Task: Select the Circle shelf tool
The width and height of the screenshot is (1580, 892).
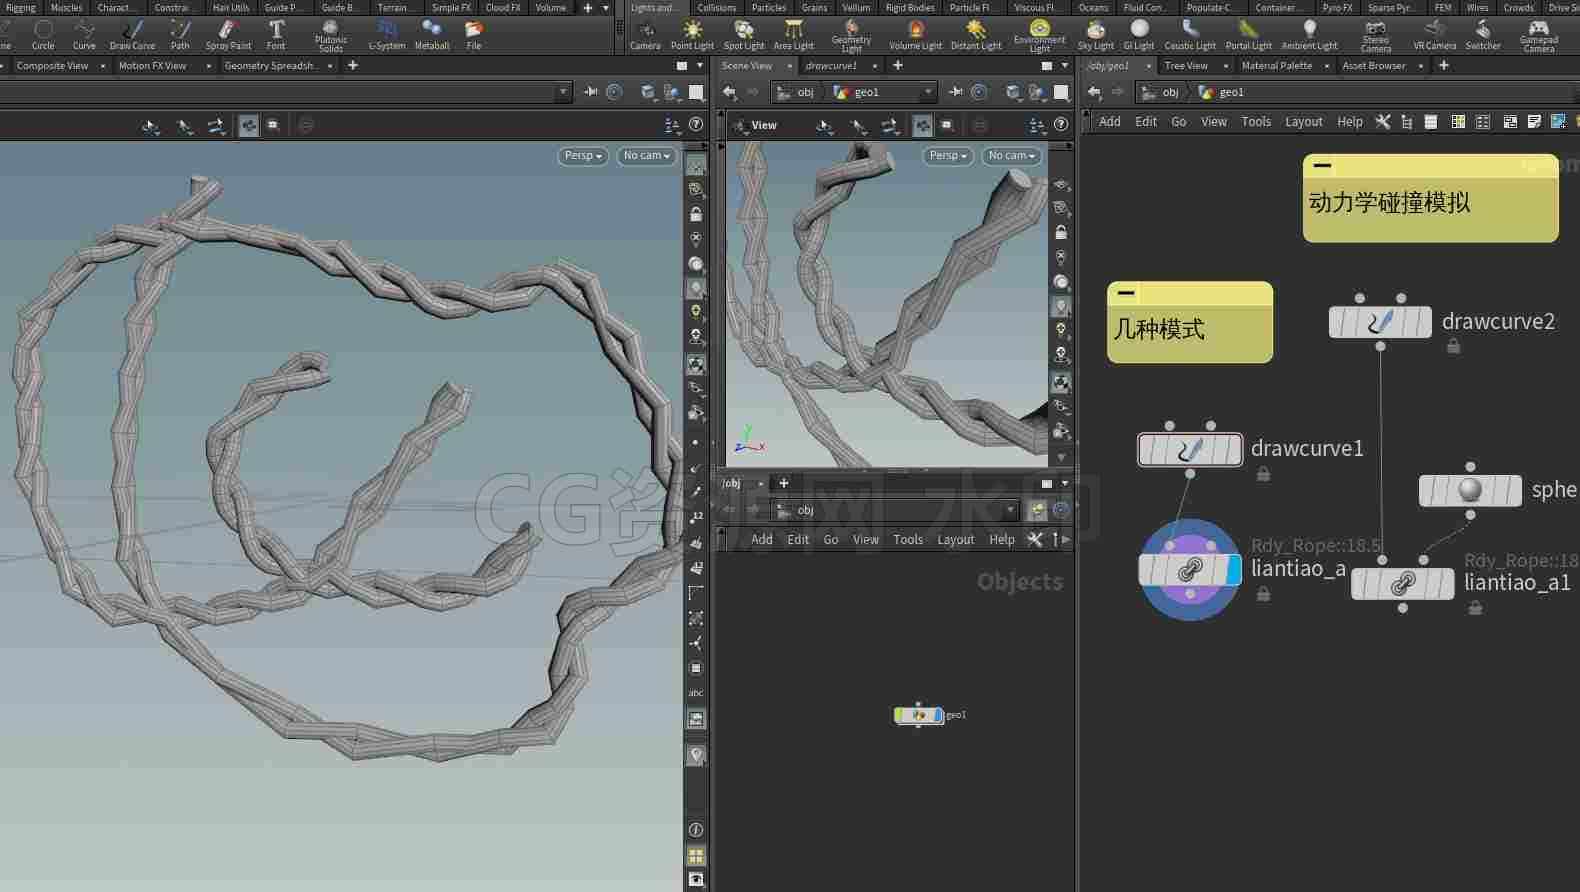Action: click(x=43, y=35)
